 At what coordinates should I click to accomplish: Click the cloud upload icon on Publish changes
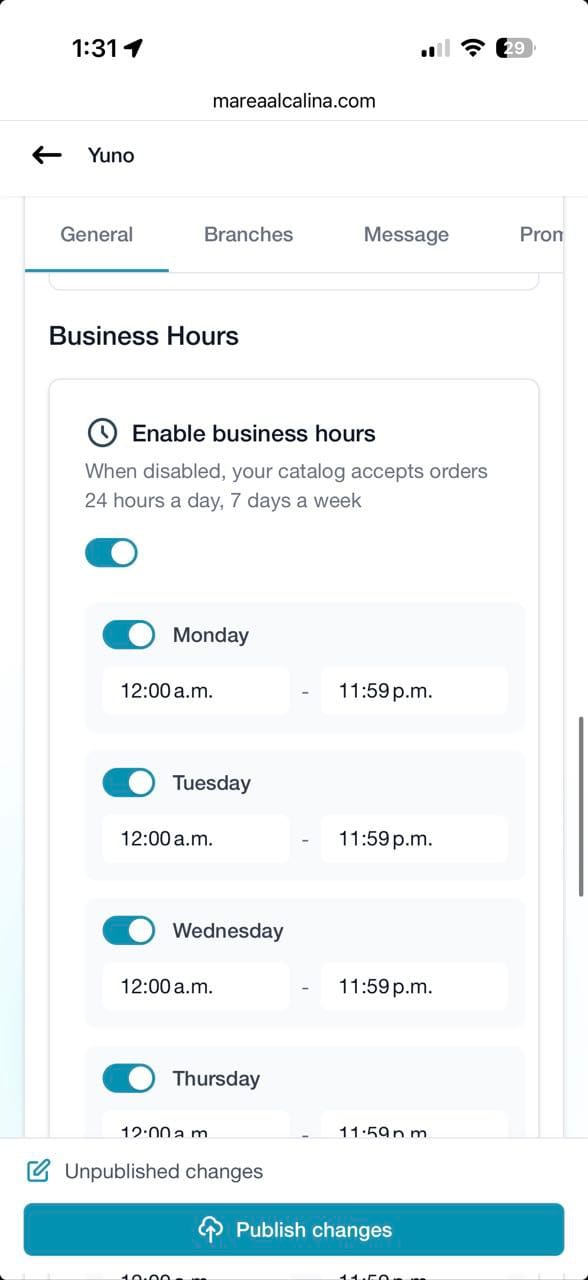[x=210, y=1230]
